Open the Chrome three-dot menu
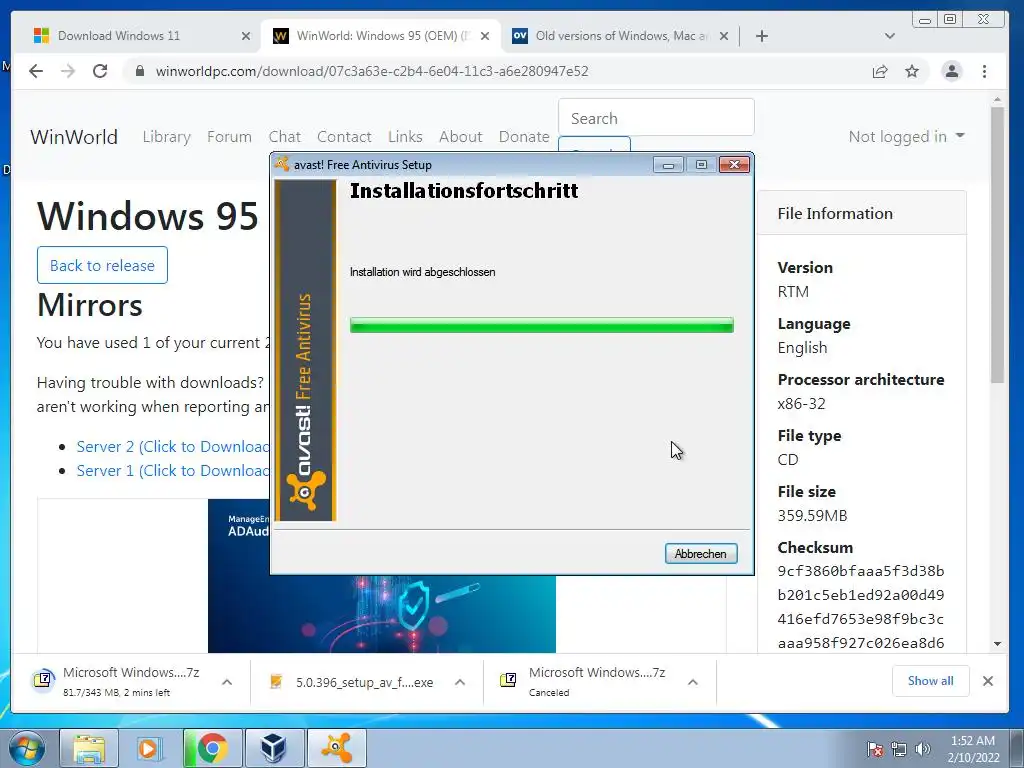Viewport: 1024px width, 768px height. pos(984,71)
